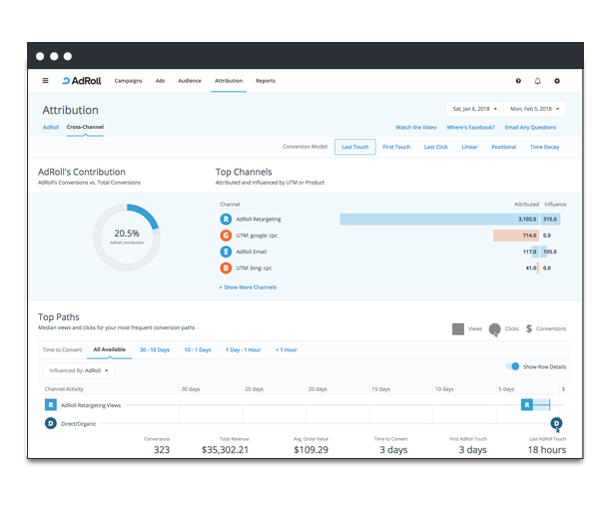Viewport: 612px width, 507px height.
Task: Expand Show More Channels
Action: click(248, 287)
